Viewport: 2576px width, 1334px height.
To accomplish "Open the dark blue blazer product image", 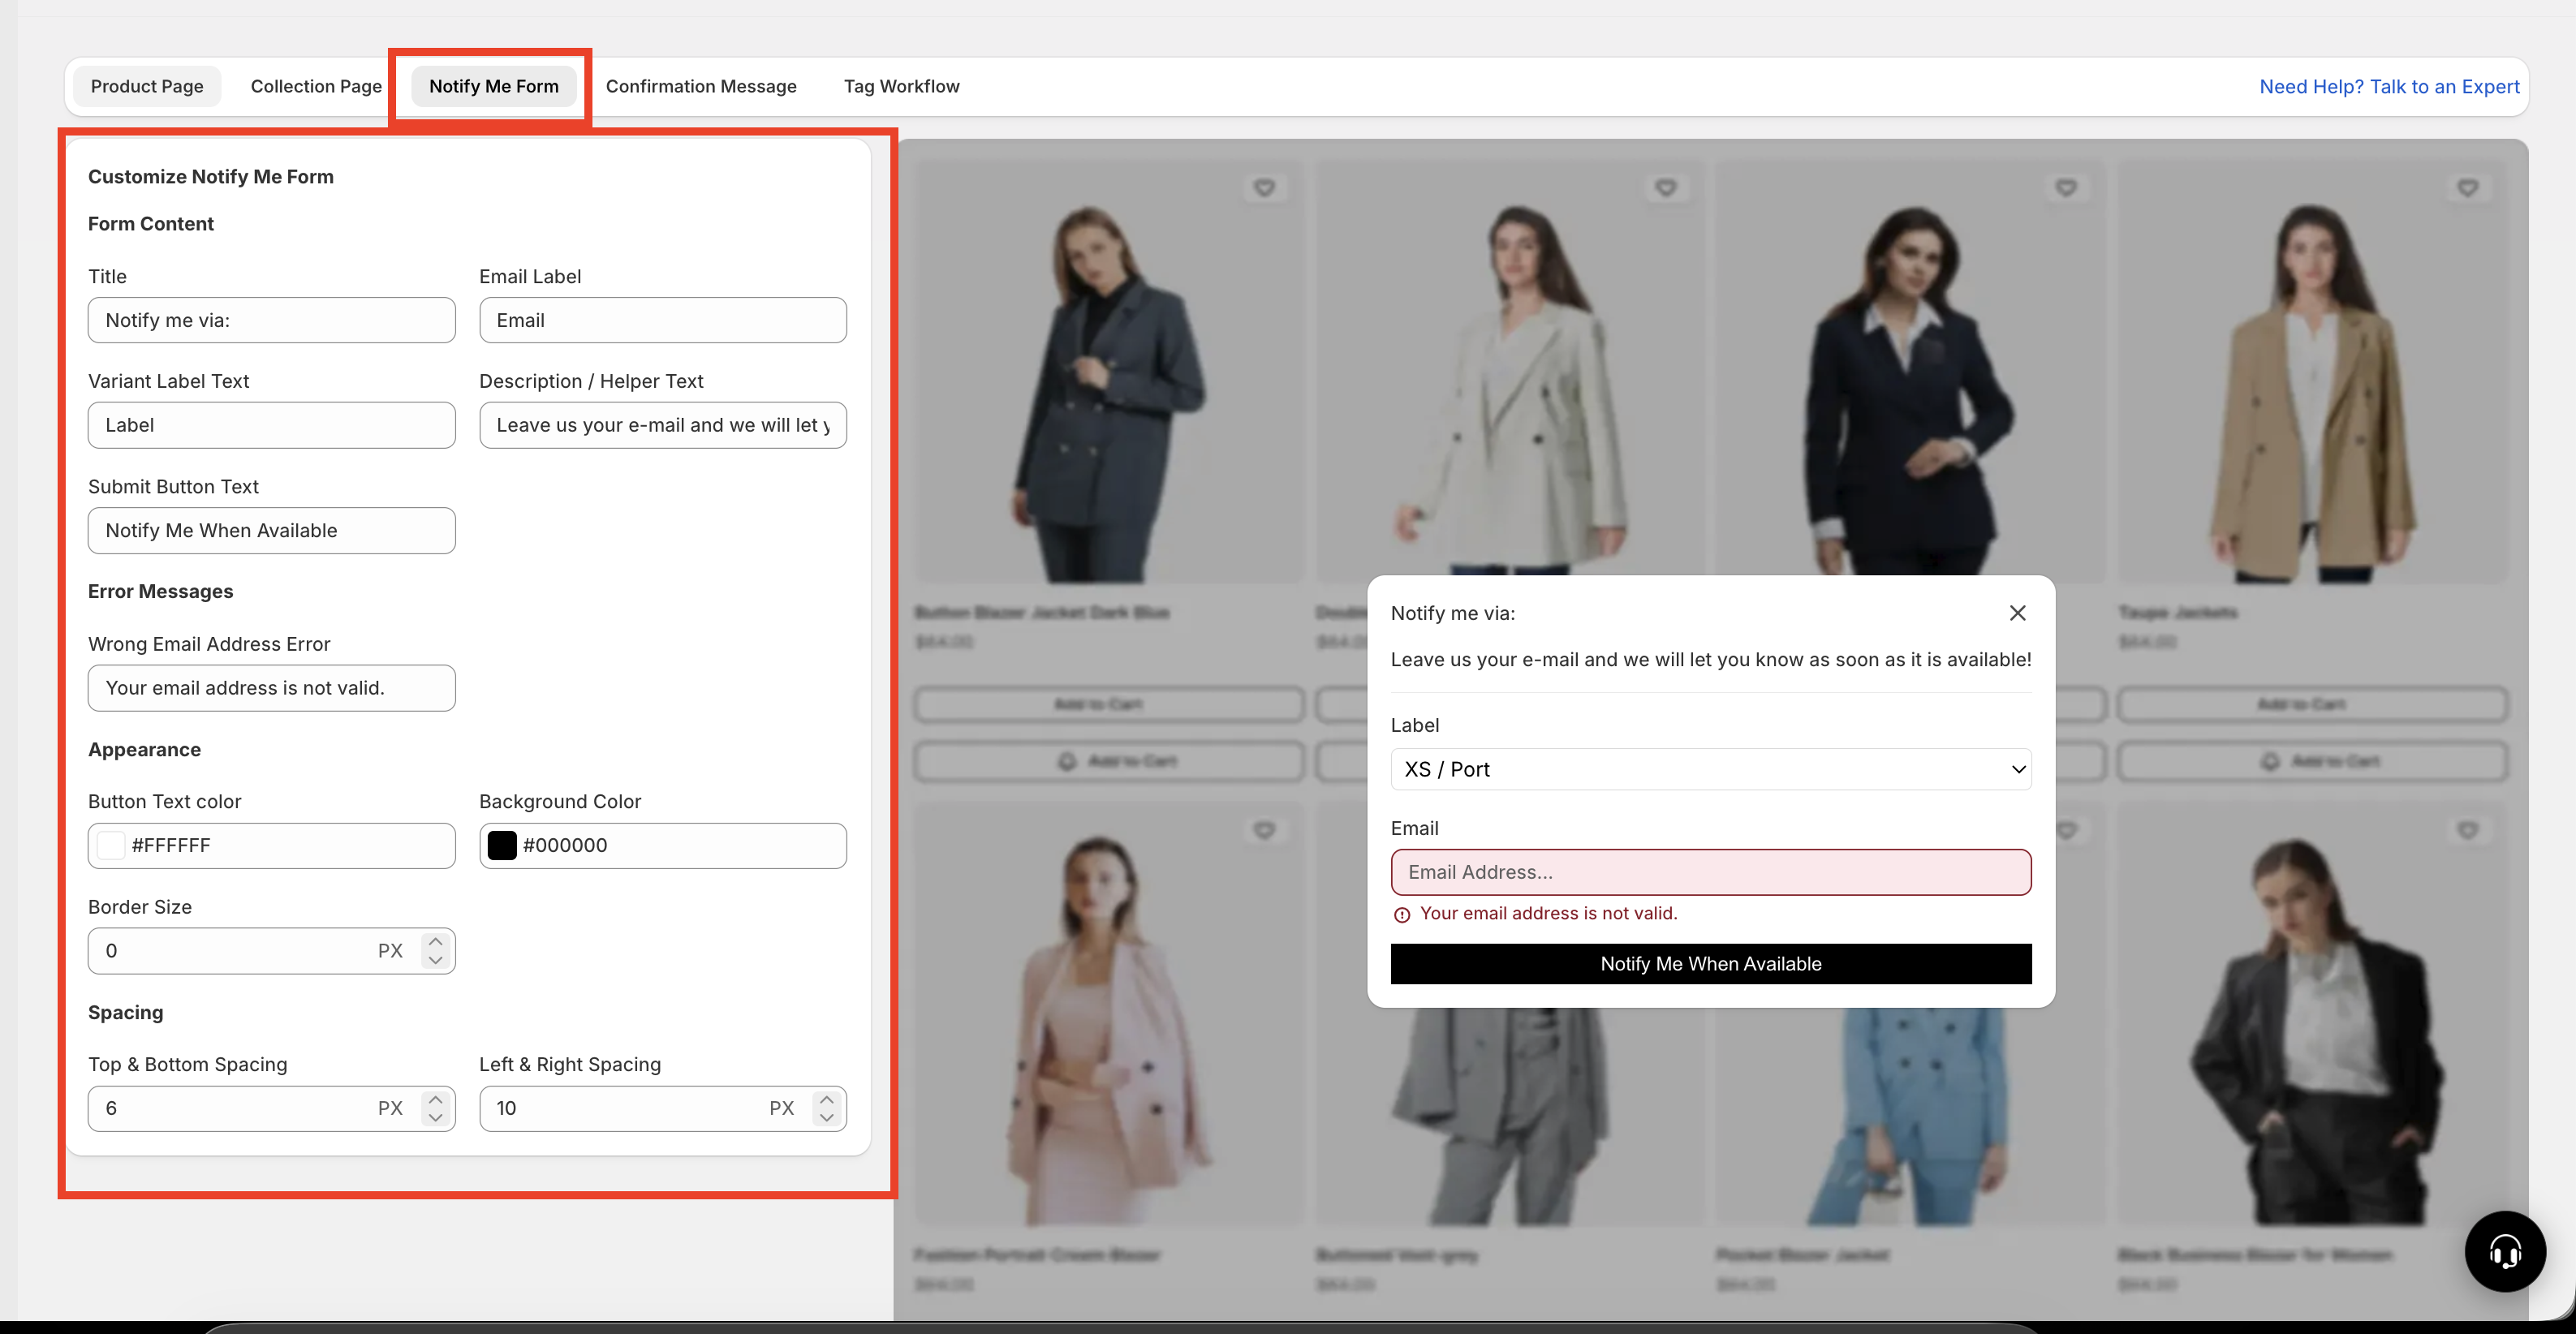I will click(x=1109, y=371).
